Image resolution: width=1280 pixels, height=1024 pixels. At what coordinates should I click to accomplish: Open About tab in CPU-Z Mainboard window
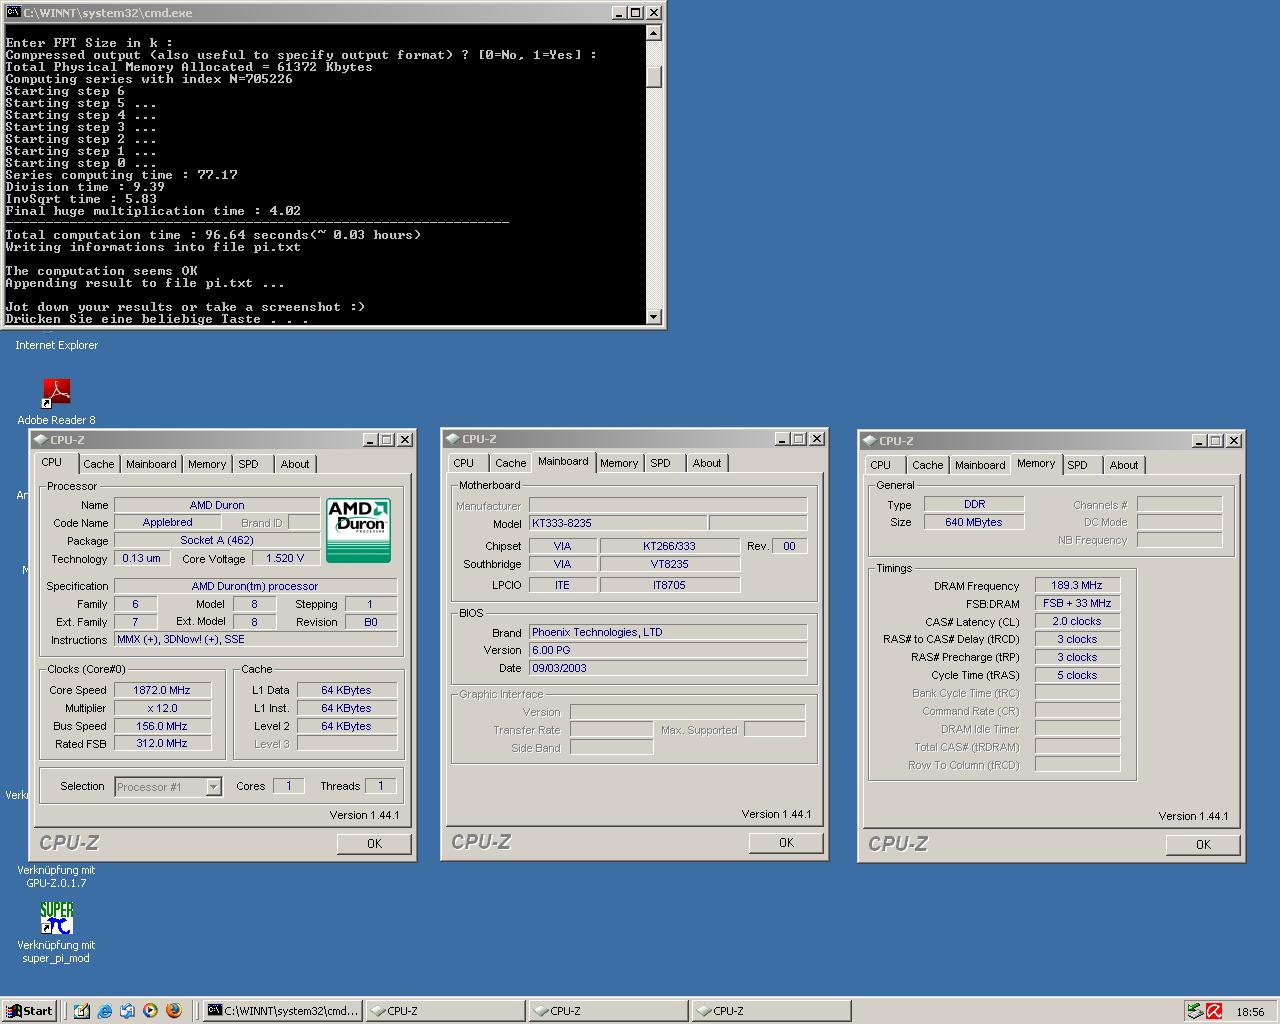[x=707, y=463]
